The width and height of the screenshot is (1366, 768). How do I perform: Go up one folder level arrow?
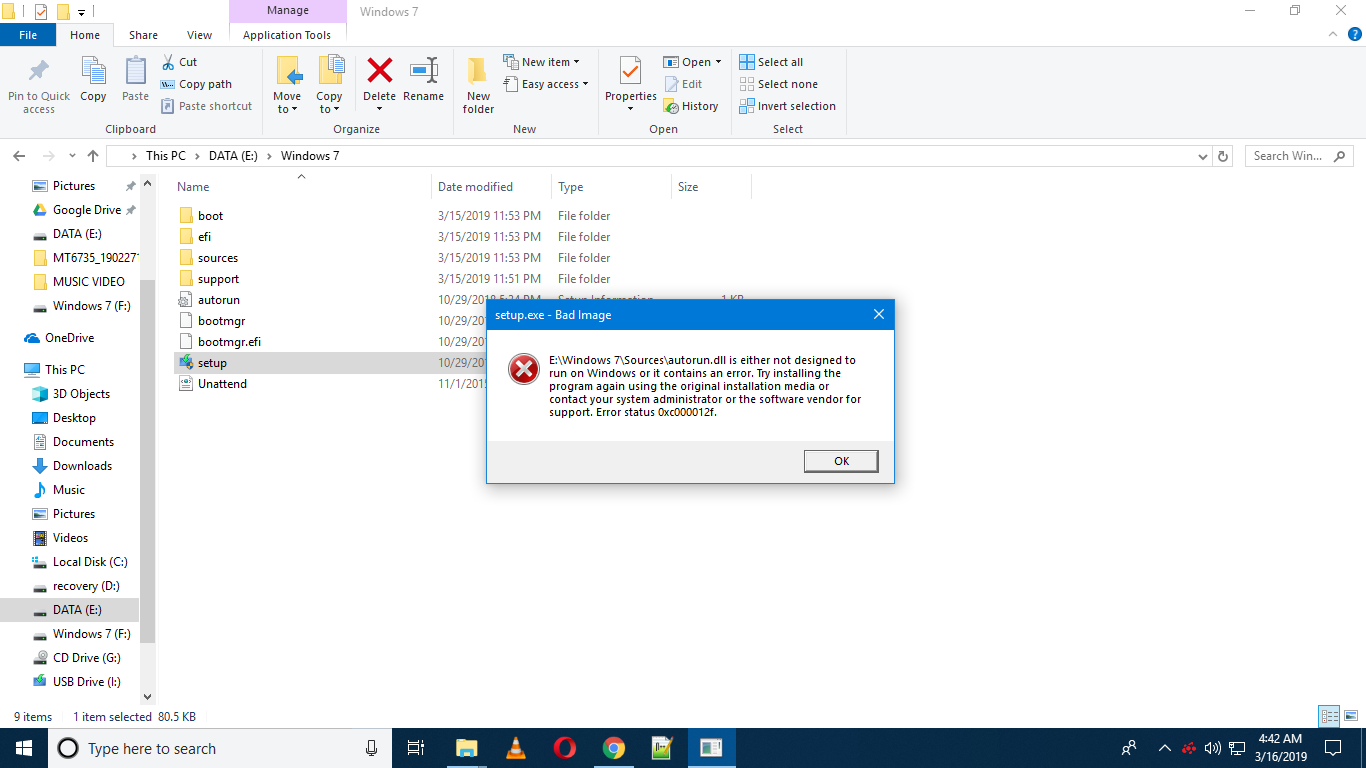tap(93, 156)
